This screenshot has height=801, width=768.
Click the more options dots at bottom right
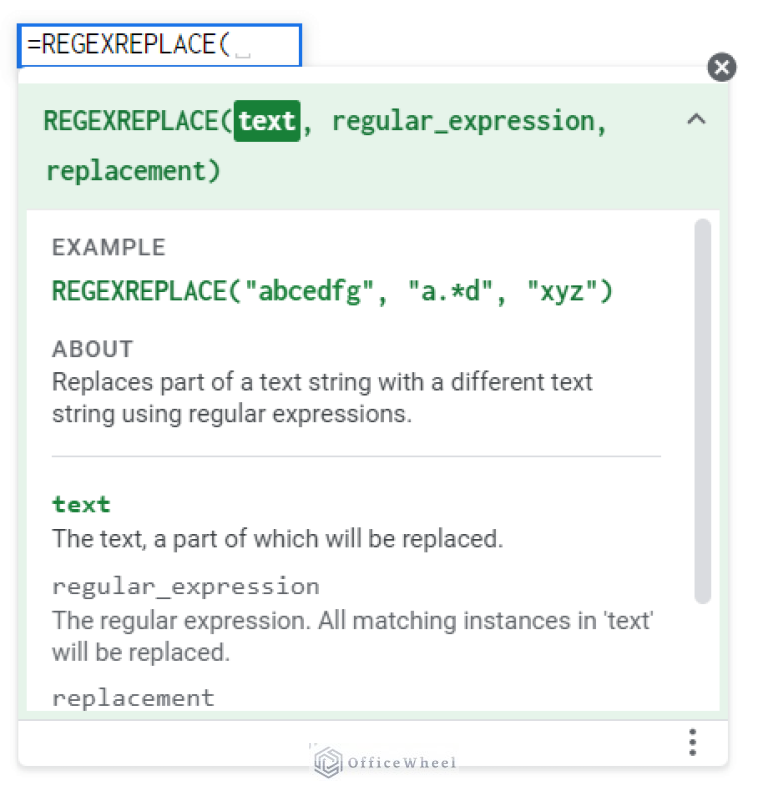pos(693,742)
